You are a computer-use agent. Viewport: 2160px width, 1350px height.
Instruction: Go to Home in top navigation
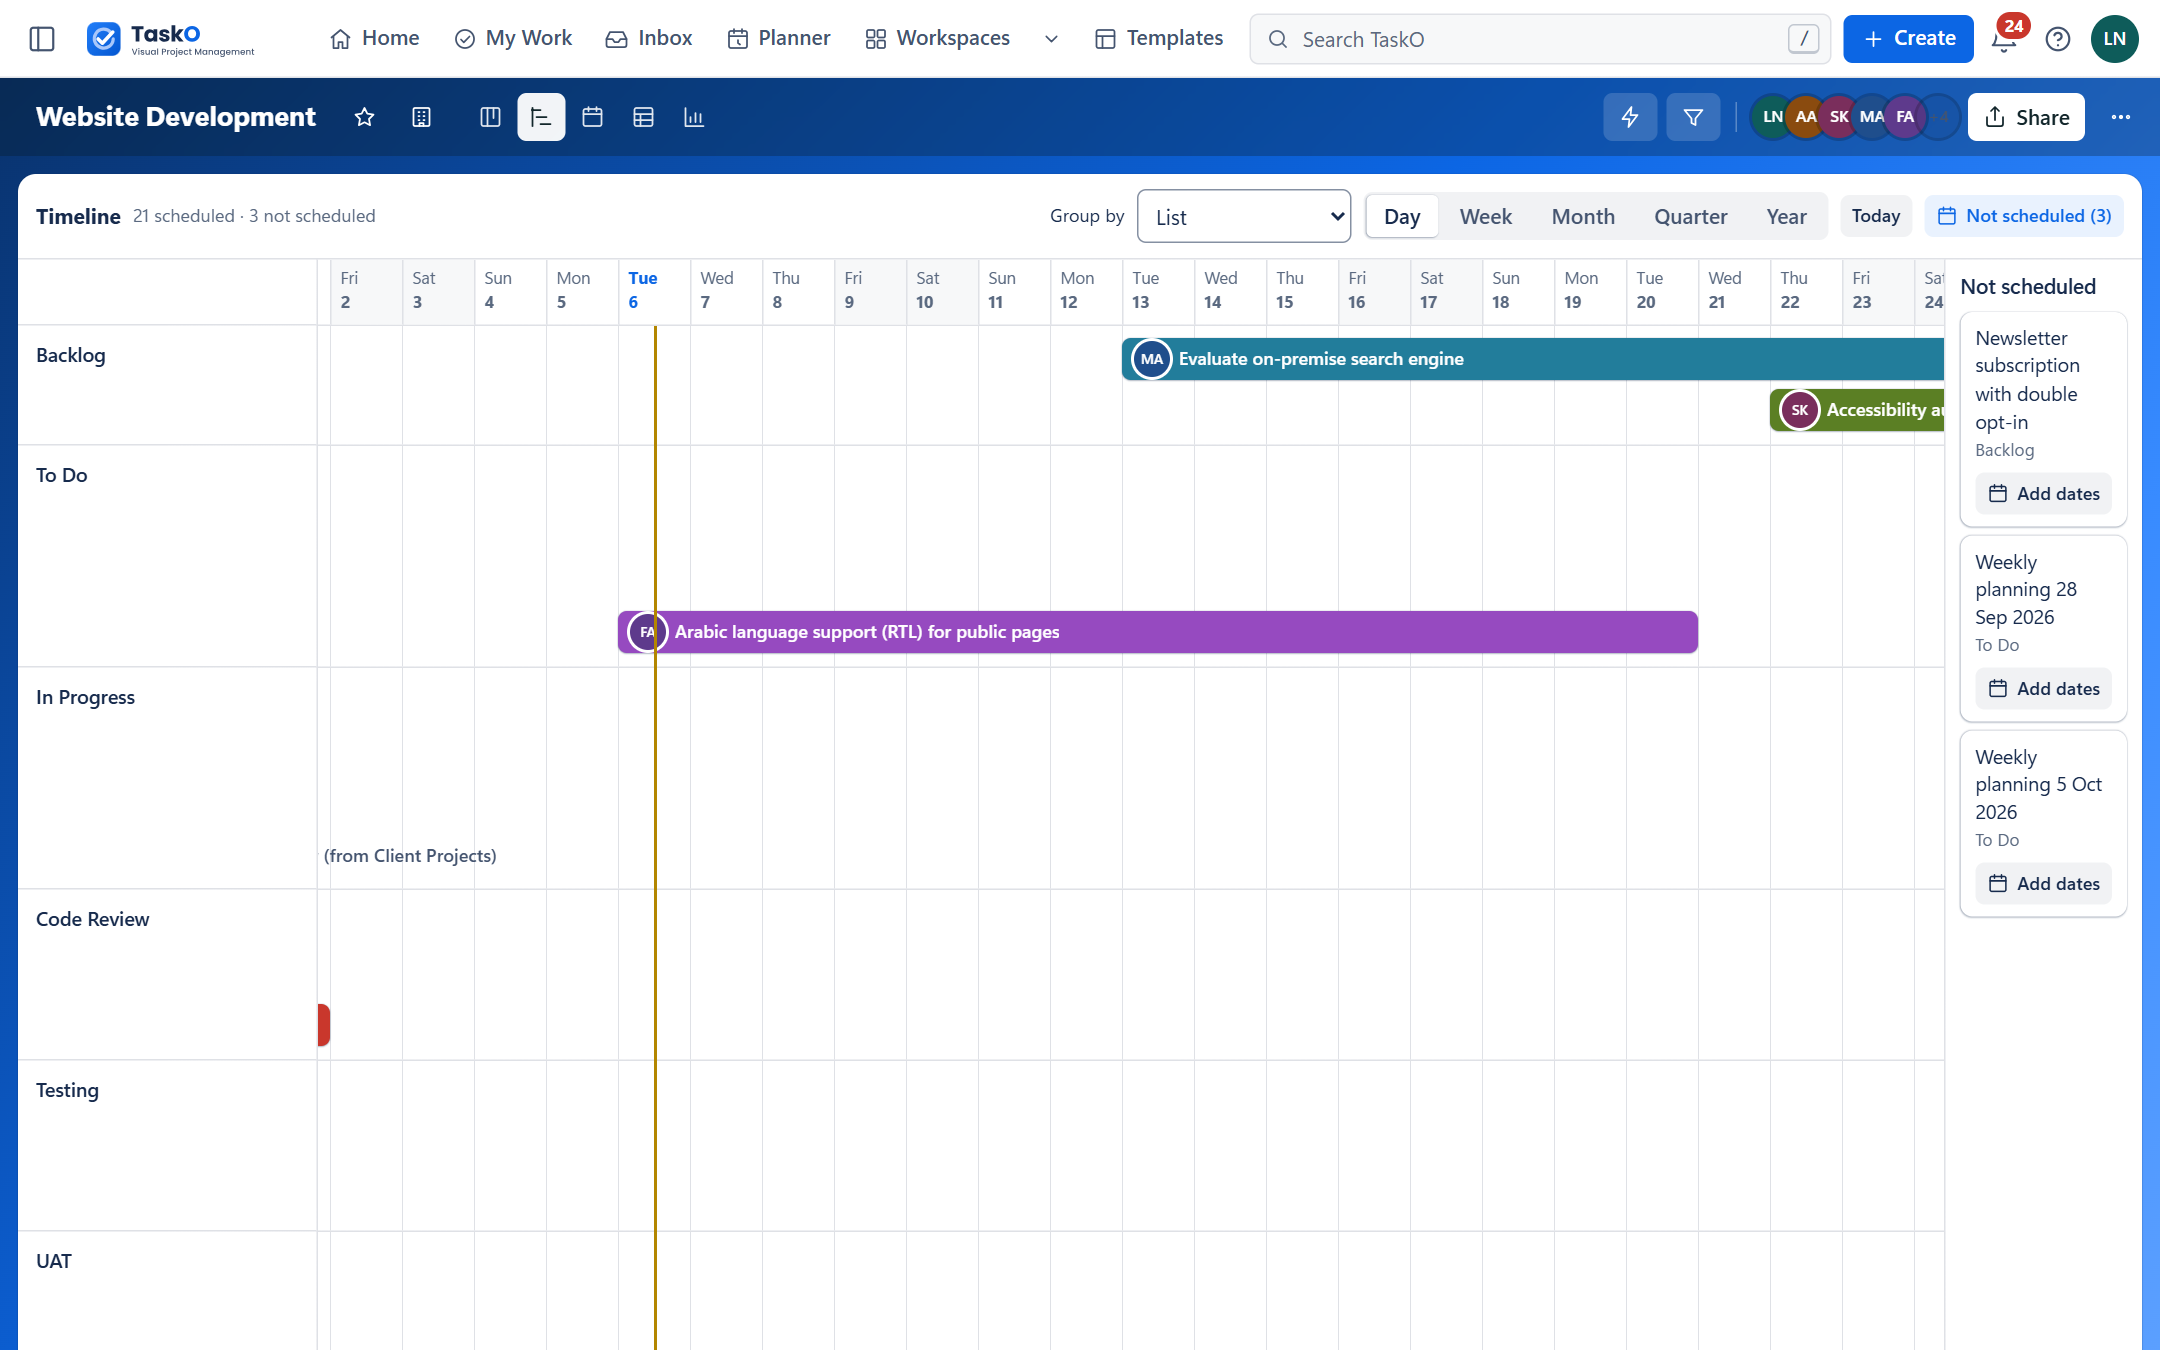[x=374, y=39]
